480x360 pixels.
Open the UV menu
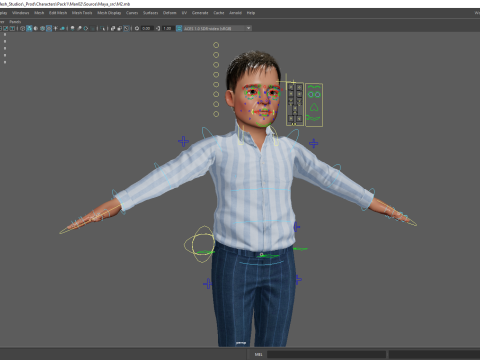point(184,13)
